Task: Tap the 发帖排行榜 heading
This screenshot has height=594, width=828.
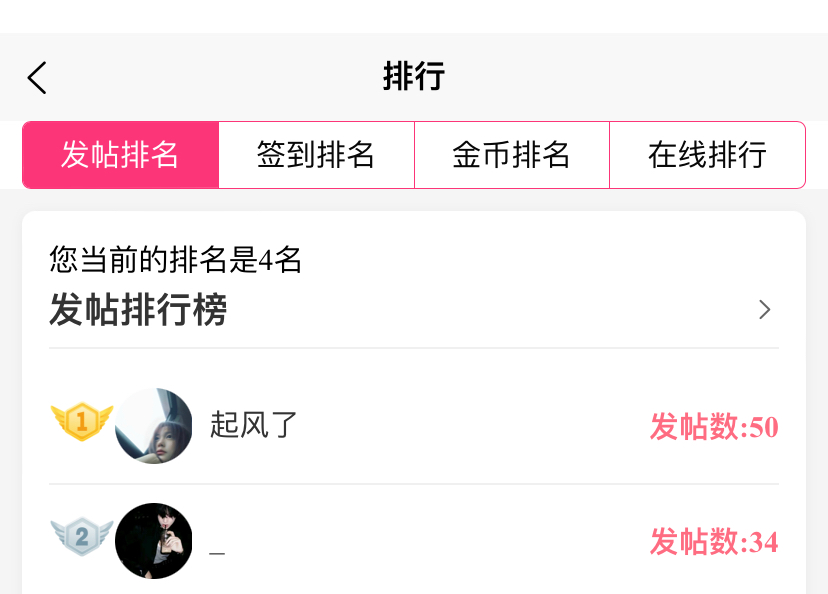Action: pyautogui.click(x=138, y=310)
